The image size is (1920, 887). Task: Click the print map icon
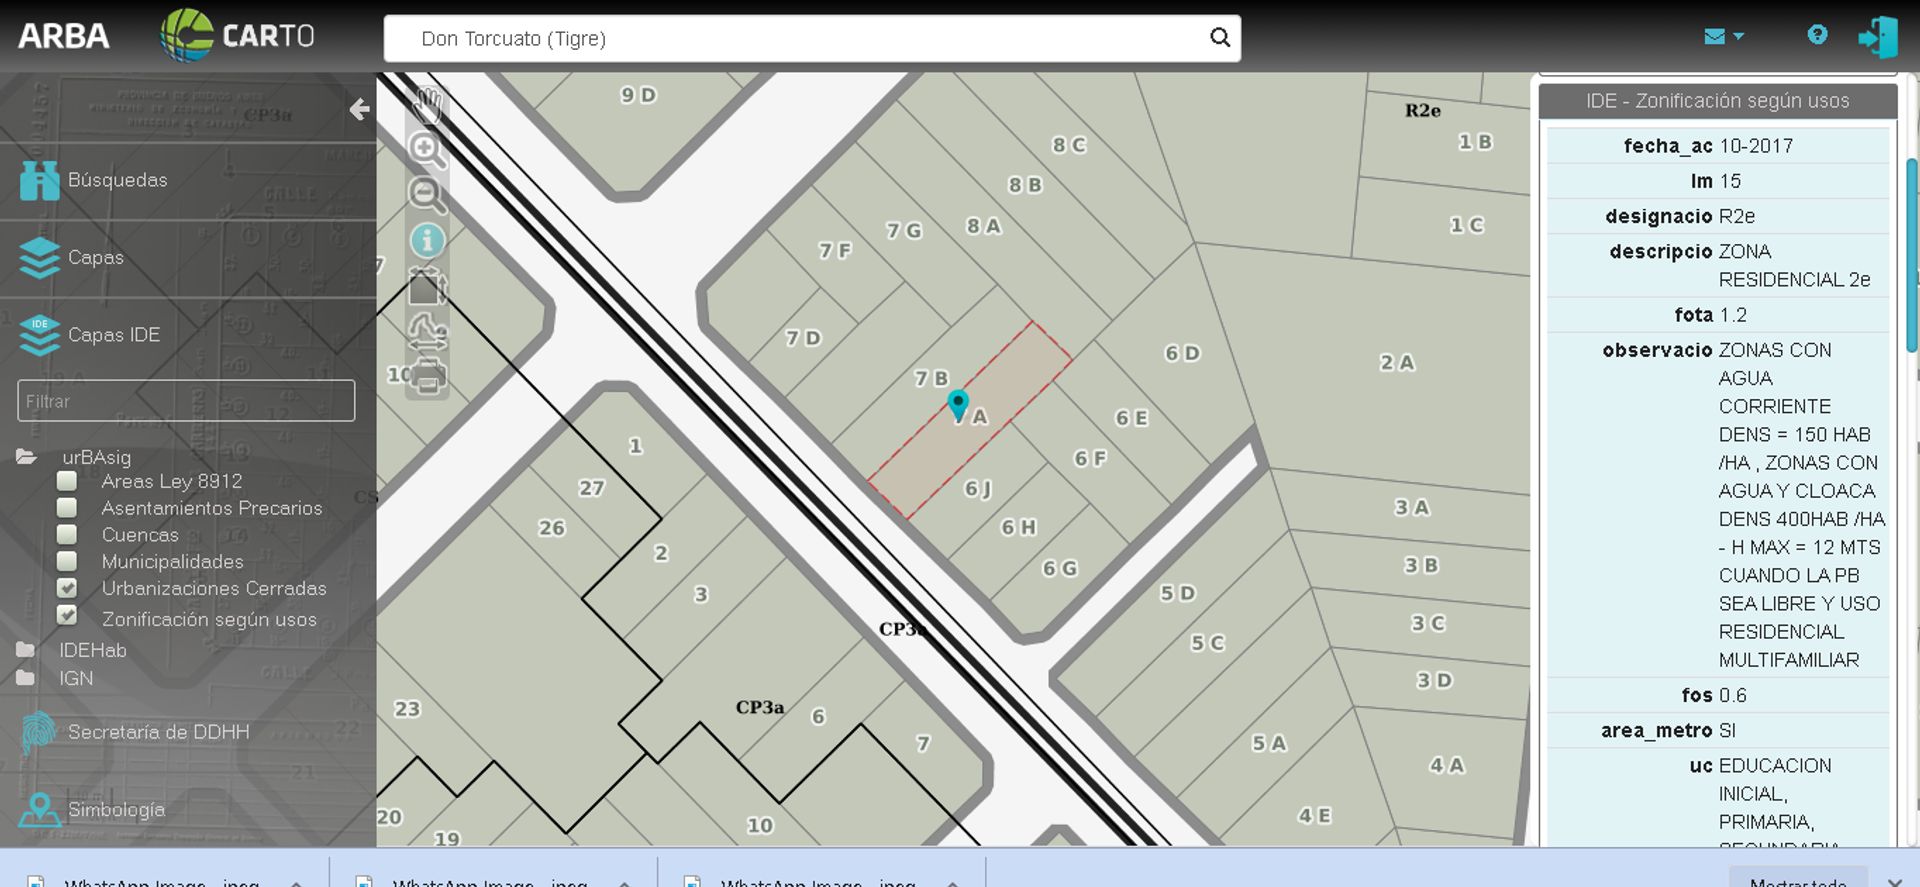click(427, 377)
